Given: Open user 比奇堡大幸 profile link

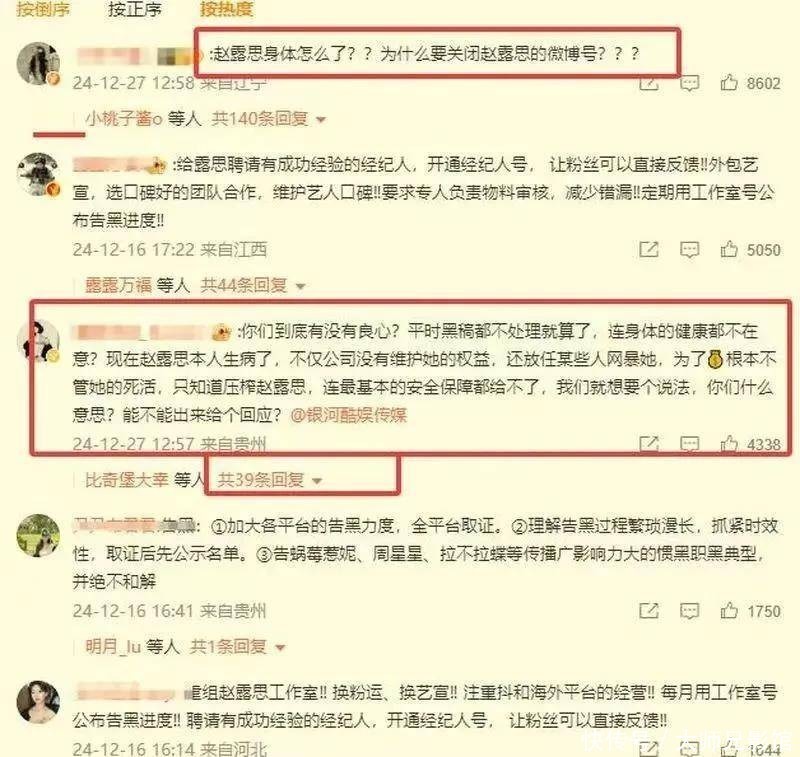Looking at the screenshot, I should (127, 480).
